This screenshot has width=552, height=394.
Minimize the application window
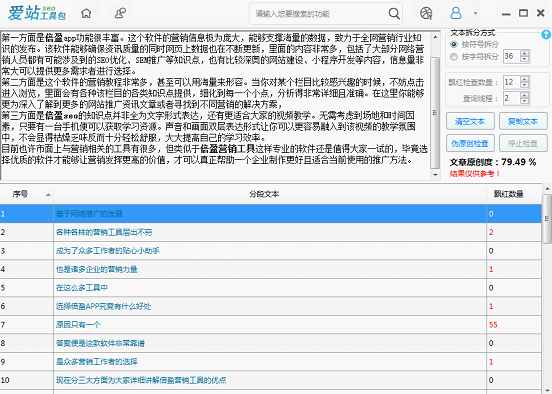pyautogui.click(x=506, y=14)
